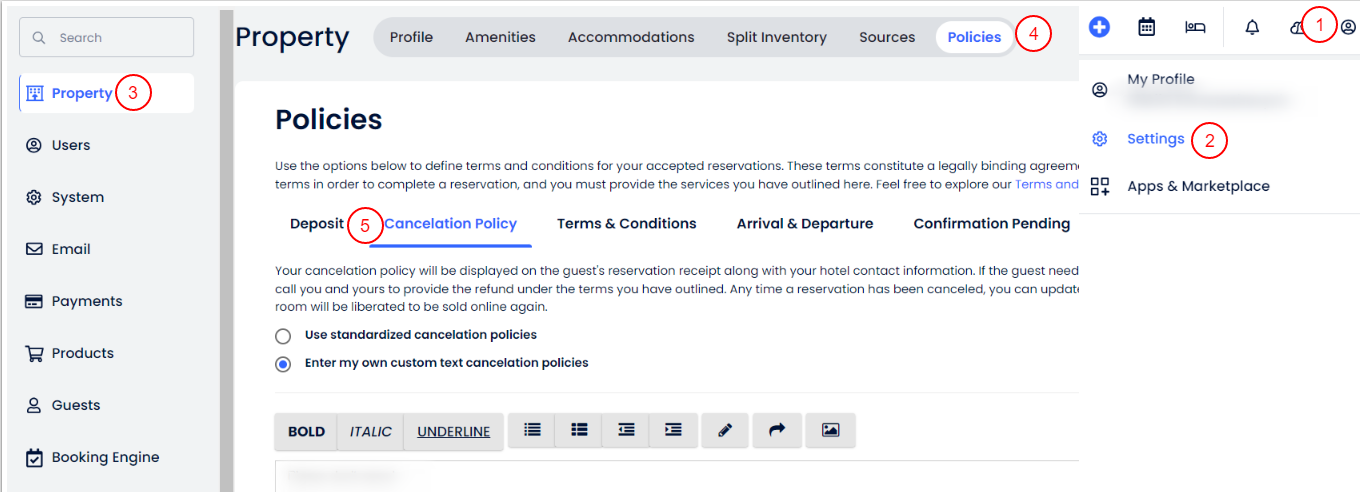Open the Settings menu entry
1360x492 pixels.
tap(1155, 139)
